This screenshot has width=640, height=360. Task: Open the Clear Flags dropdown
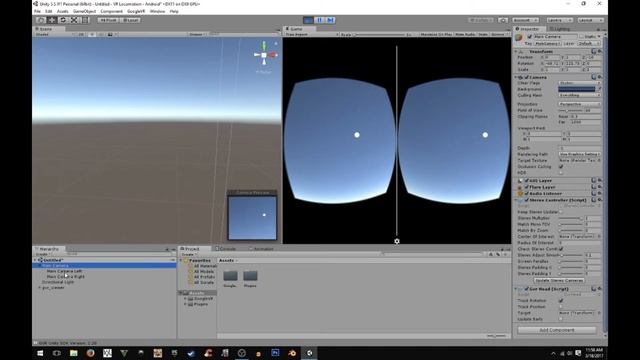pos(579,83)
